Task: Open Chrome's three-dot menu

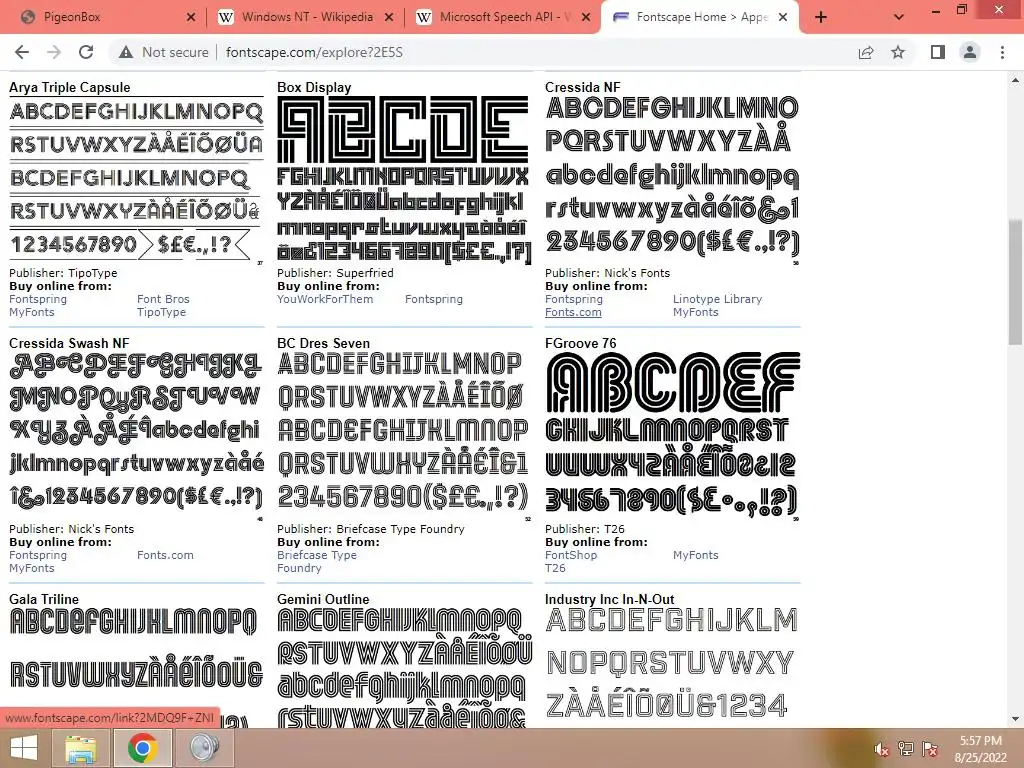Action: click(x=1002, y=52)
